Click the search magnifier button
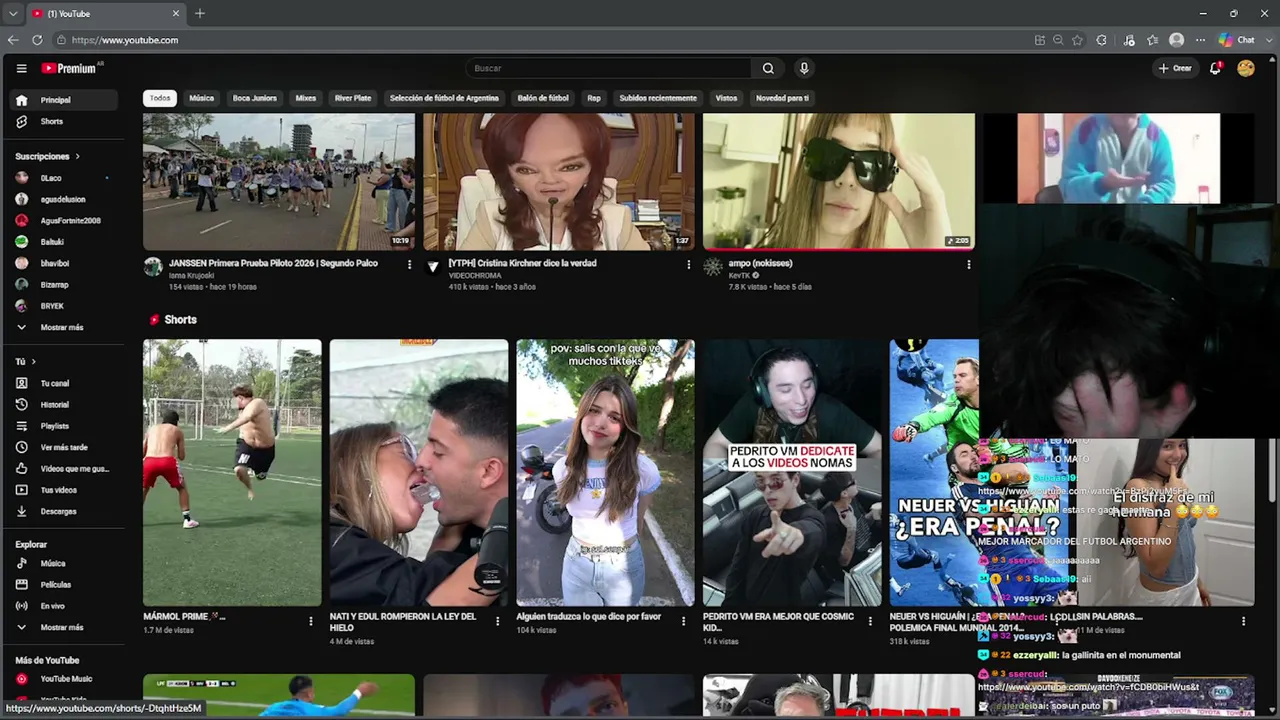 pyautogui.click(x=768, y=68)
